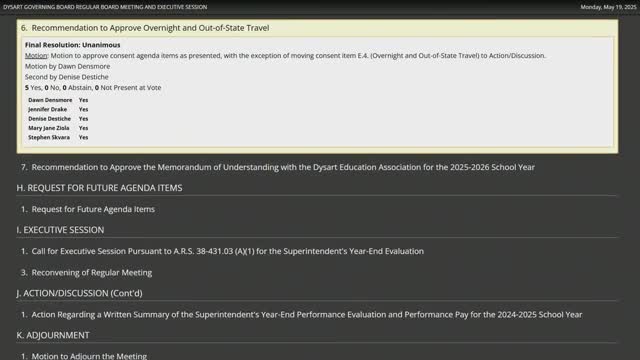640x360 pixels.
Task: Open agenda item 6 Overnight and Out-of-State Travel
Action: (145, 28)
